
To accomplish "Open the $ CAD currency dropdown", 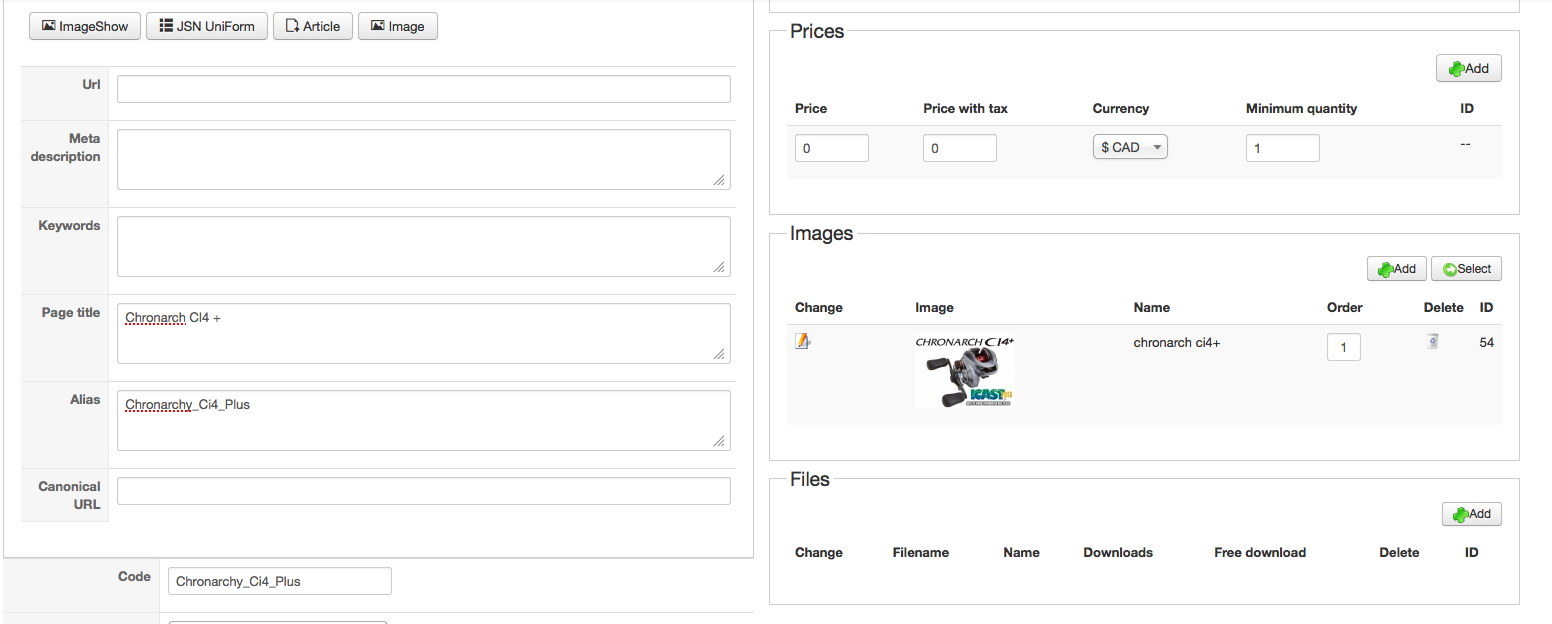I will (1130, 148).
